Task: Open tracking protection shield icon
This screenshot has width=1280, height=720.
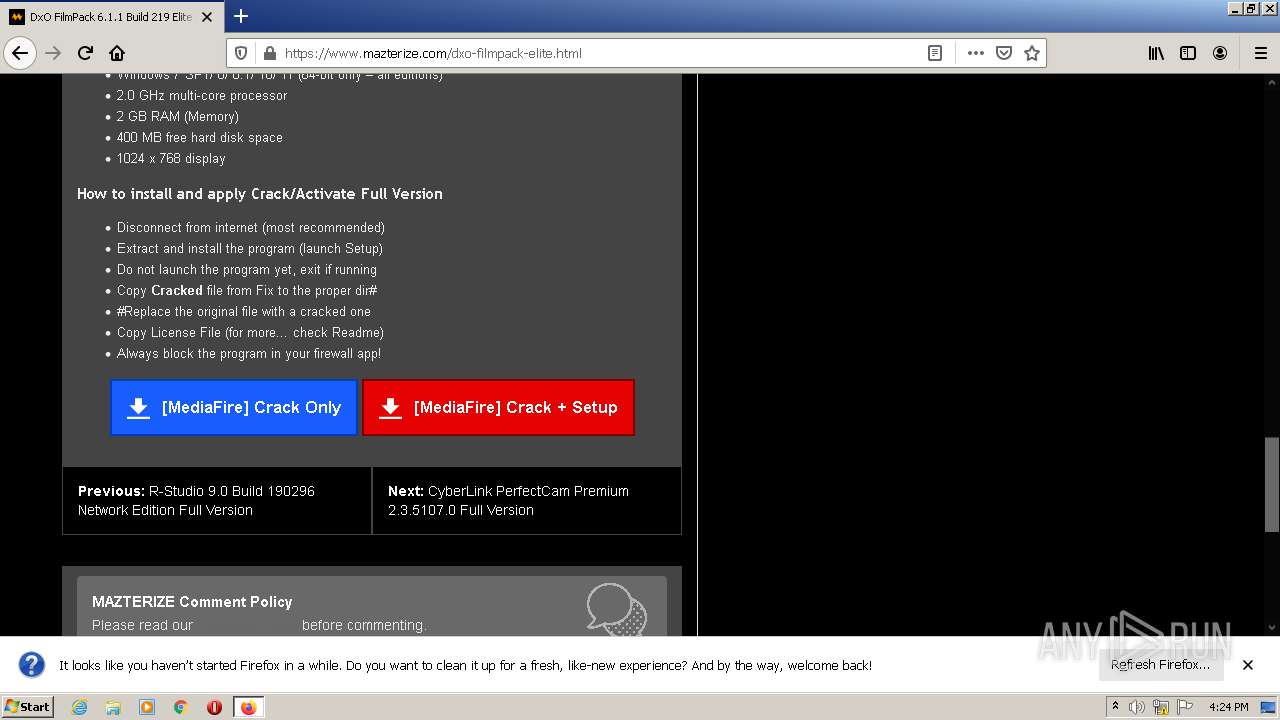Action: click(x=240, y=53)
